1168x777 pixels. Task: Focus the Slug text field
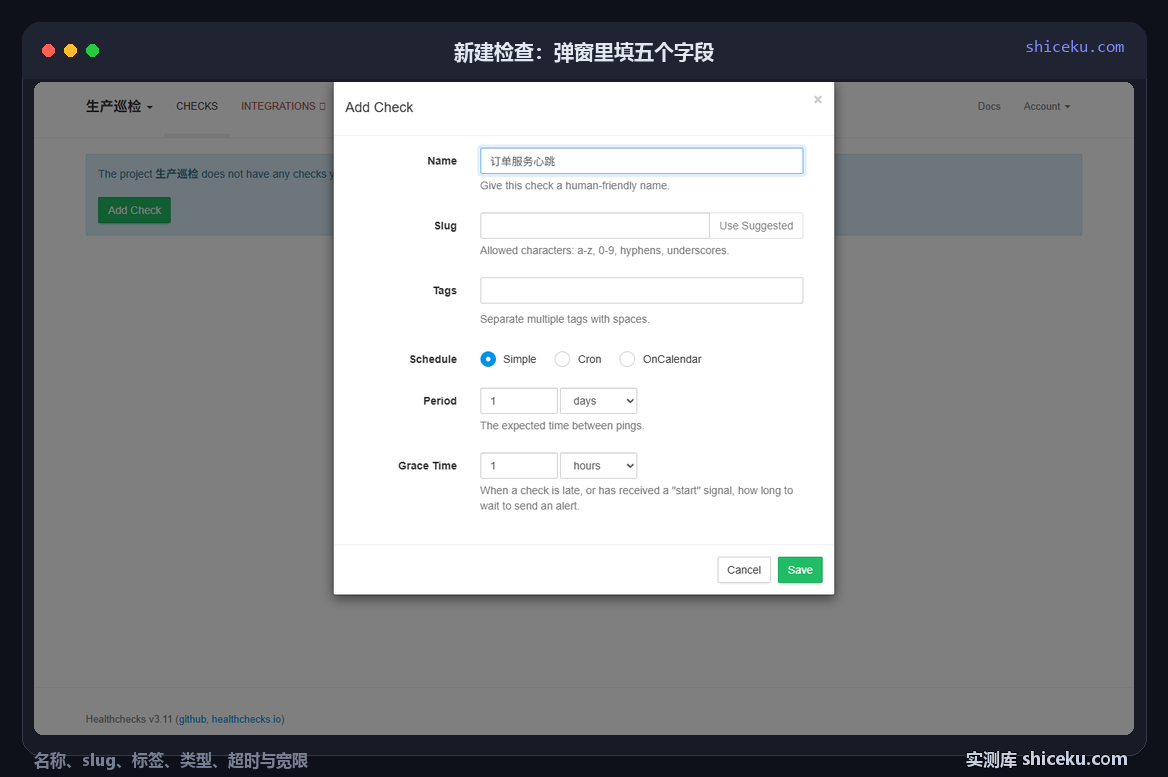[594, 226]
